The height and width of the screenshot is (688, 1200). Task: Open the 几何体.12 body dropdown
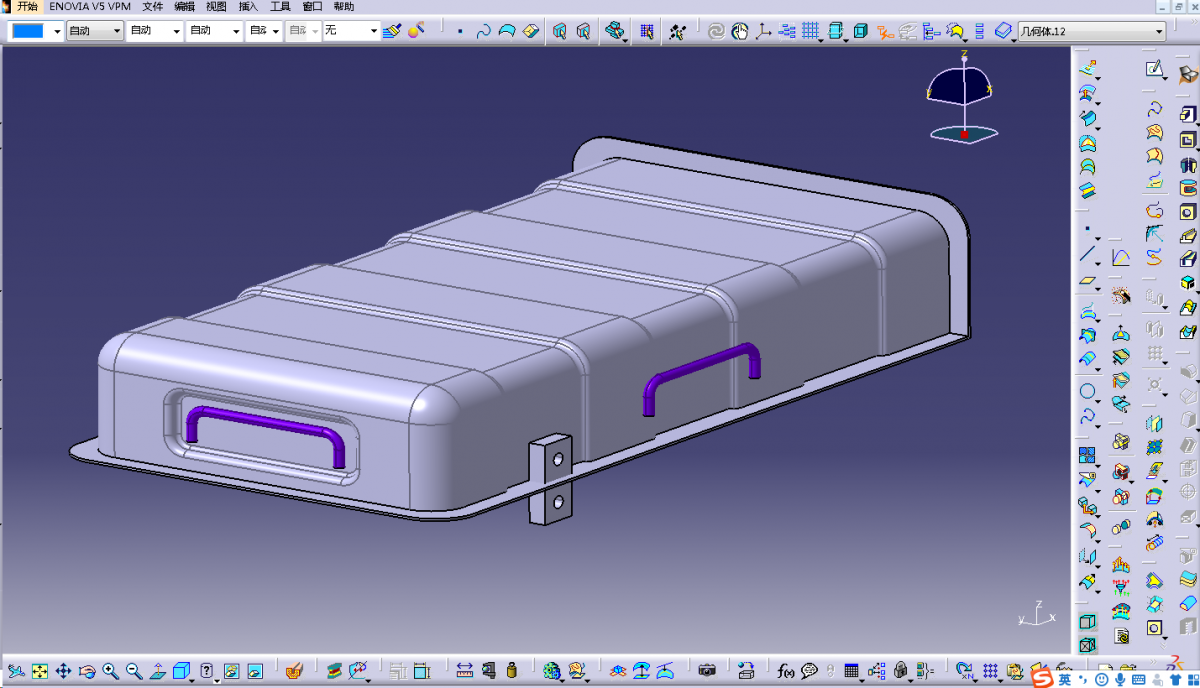[1159, 32]
